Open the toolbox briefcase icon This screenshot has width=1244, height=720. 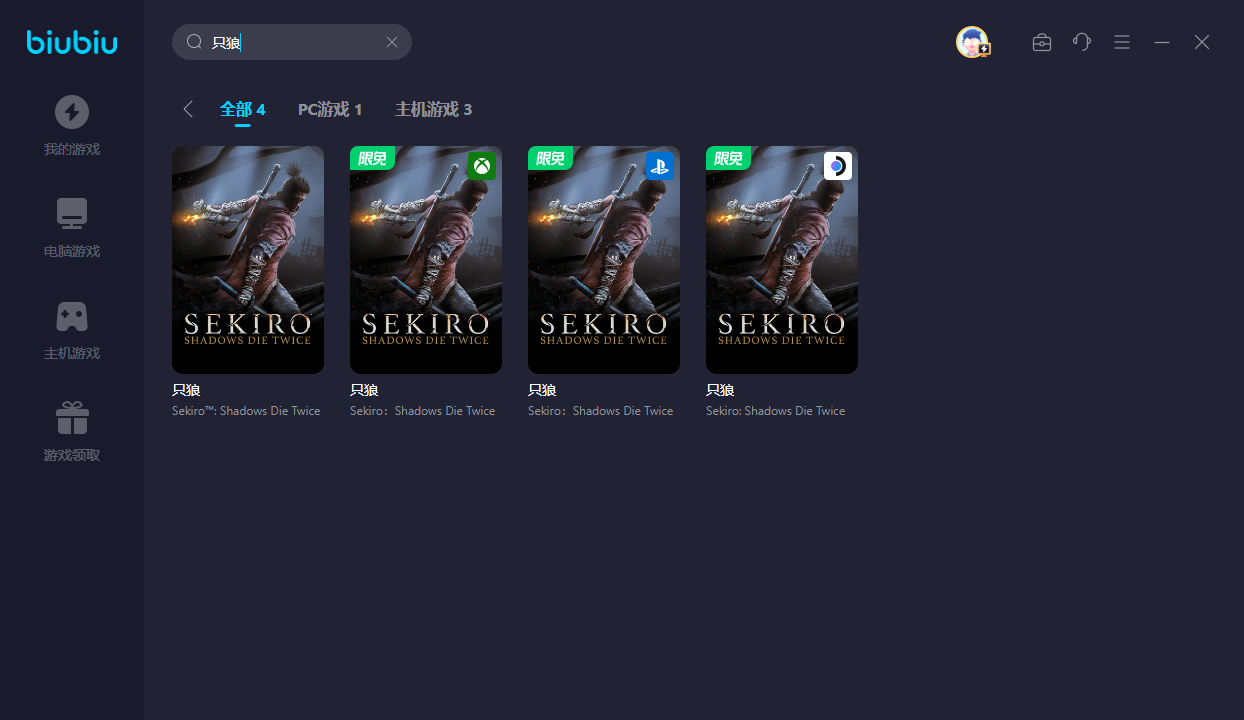(x=1042, y=42)
